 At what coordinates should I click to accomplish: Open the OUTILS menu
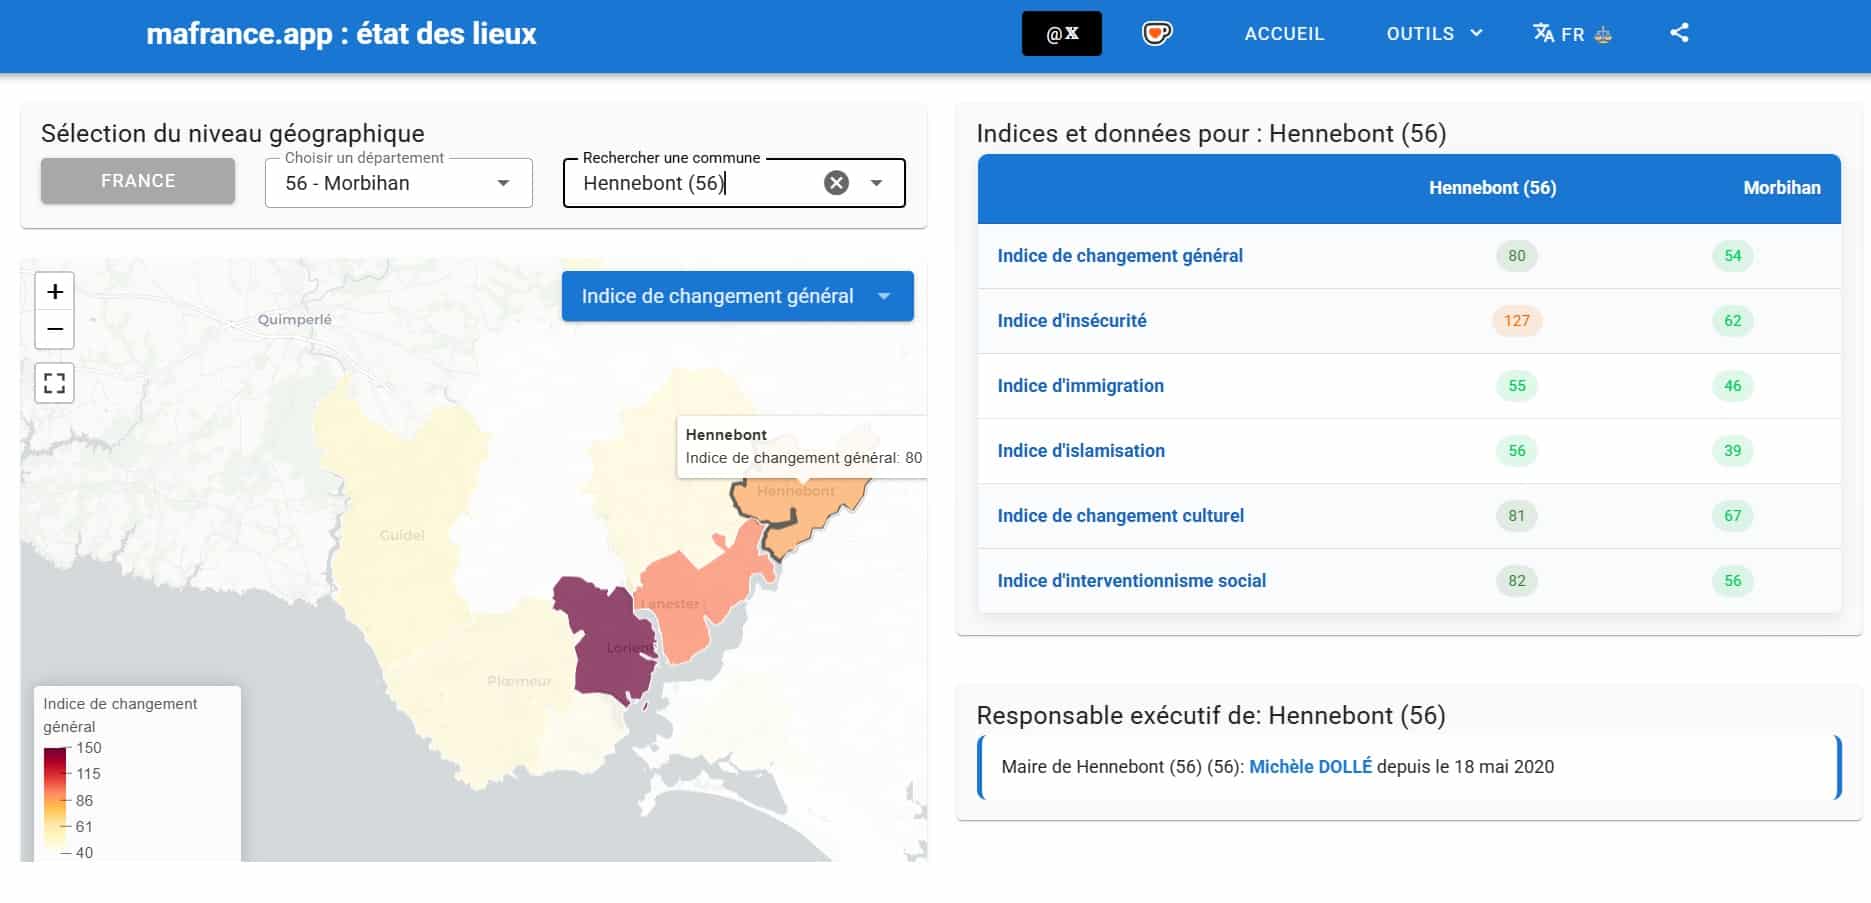click(1433, 34)
